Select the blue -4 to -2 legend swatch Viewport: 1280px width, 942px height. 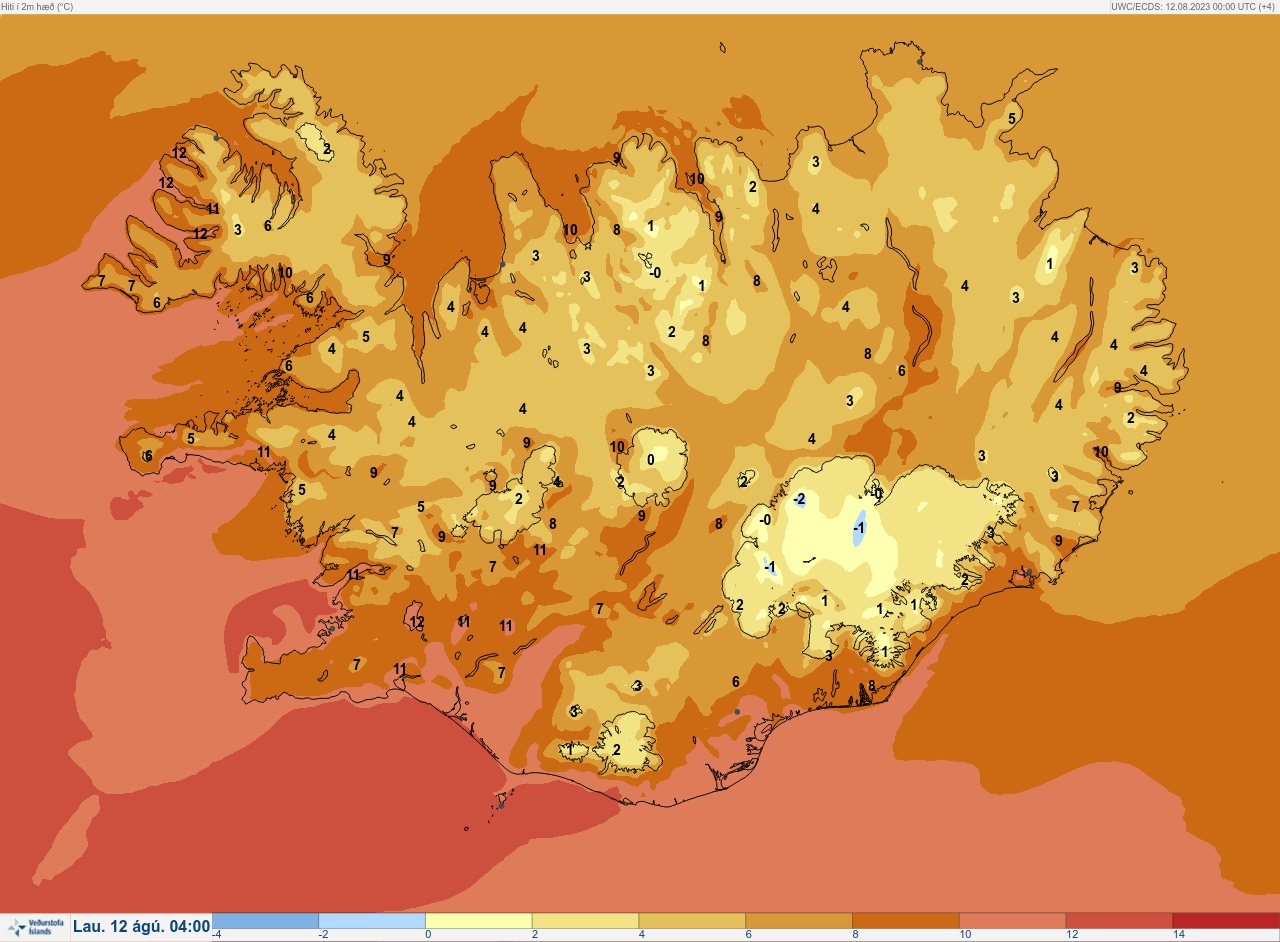265,921
